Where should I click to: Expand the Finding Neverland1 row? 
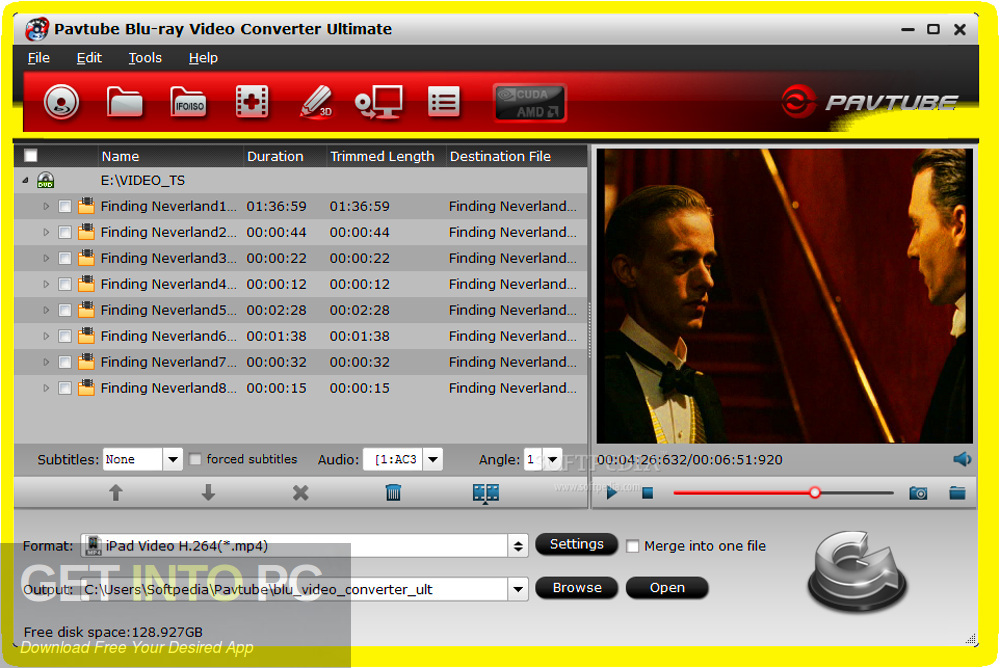[x=46, y=207]
